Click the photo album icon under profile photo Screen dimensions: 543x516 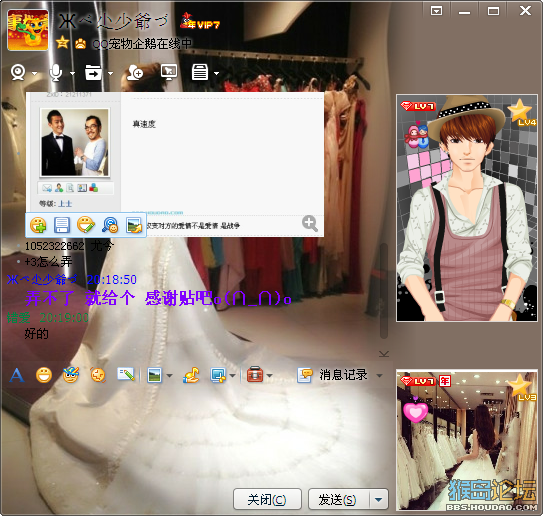pos(82,188)
